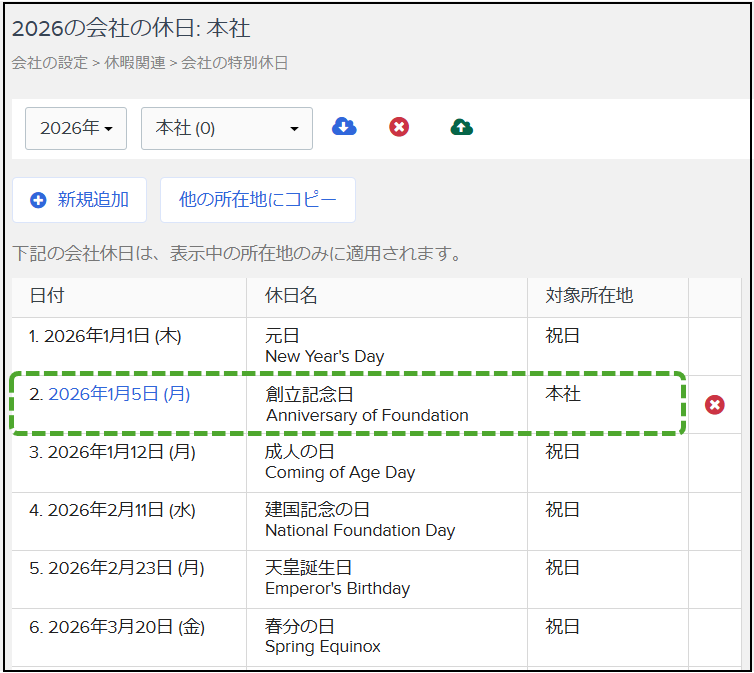Open the 2026年1月5日 (月) date link
This screenshot has height=673, width=754.
click(x=119, y=394)
